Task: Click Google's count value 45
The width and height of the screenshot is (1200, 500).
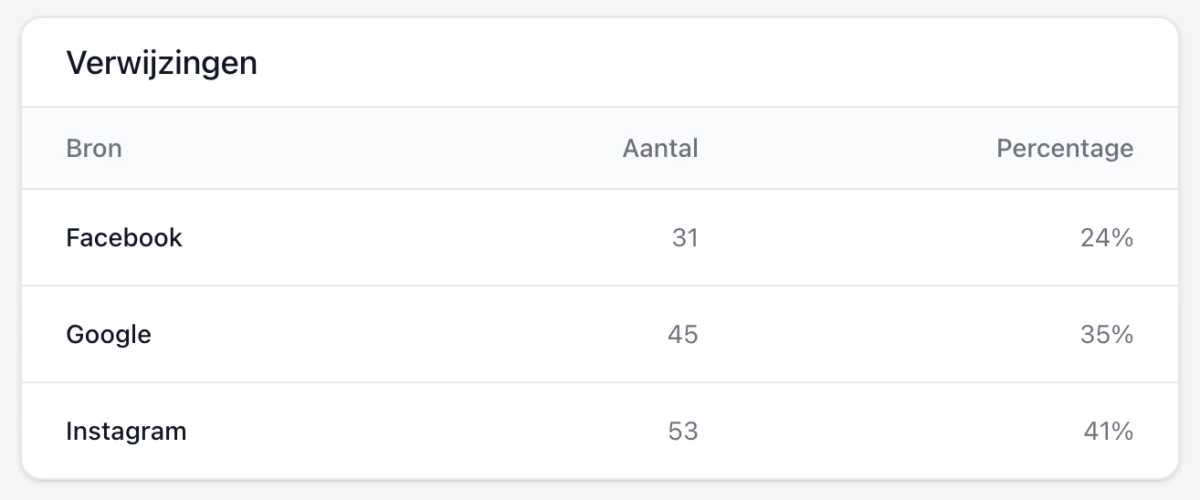Action: [x=682, y=335]
